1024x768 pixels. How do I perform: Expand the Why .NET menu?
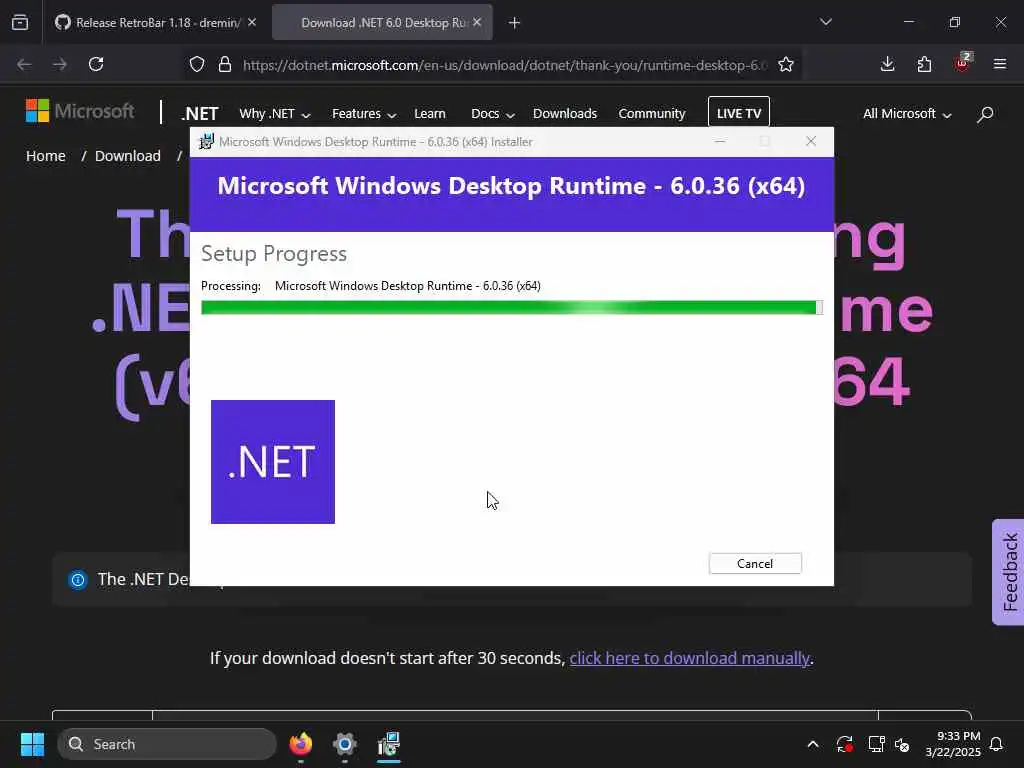coord(274,114)
